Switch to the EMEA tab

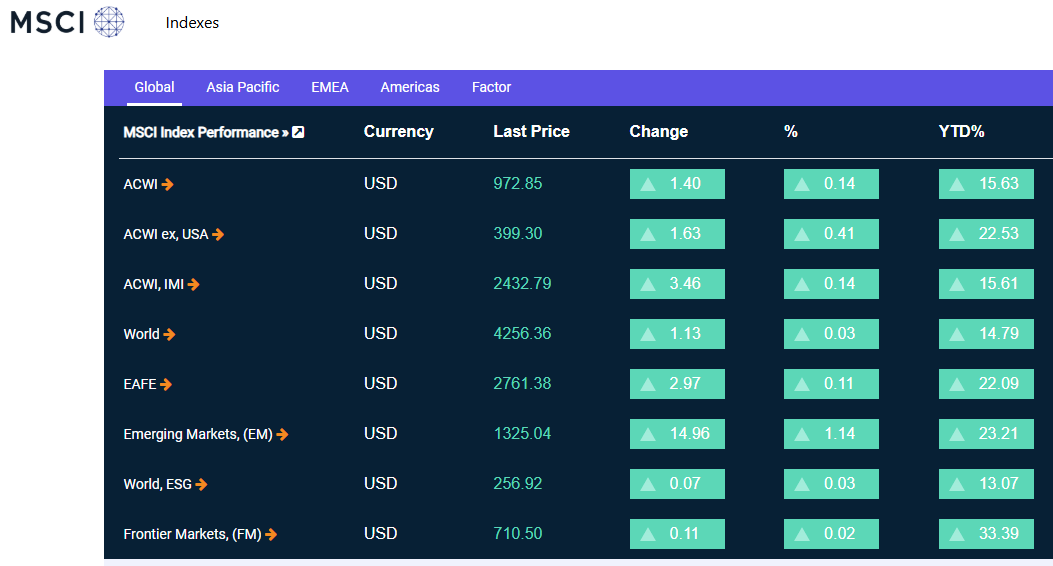[330, 87]
